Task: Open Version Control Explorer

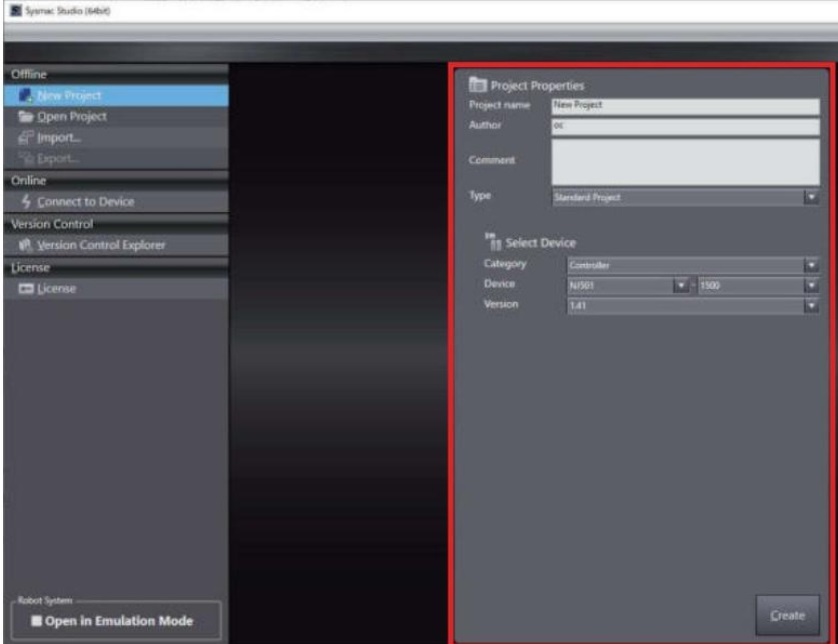Action: [x=116, y=245]
